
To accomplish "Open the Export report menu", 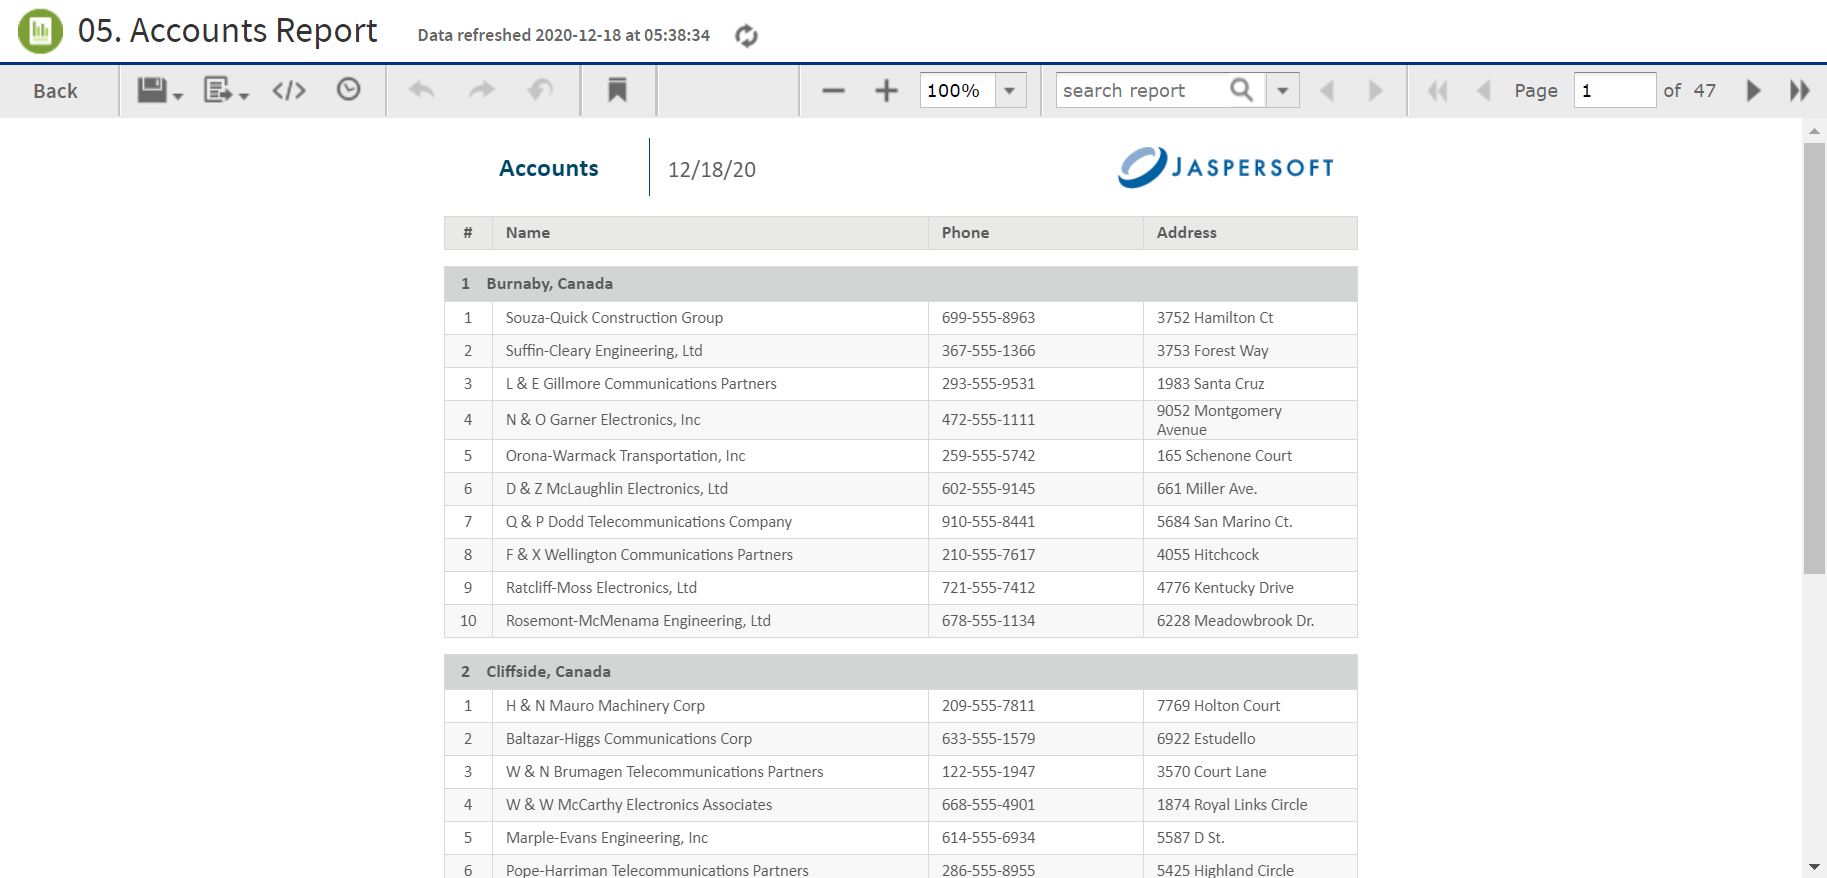I will coord(226,90).
